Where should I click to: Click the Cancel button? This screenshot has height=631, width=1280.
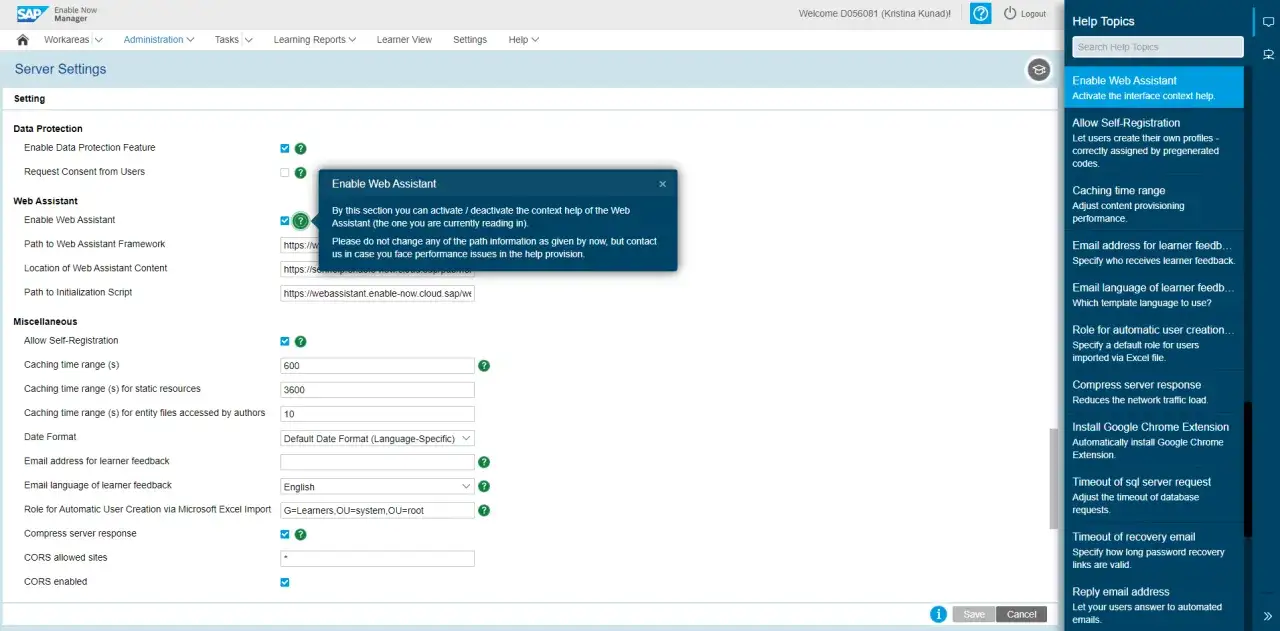point(1022,614)
